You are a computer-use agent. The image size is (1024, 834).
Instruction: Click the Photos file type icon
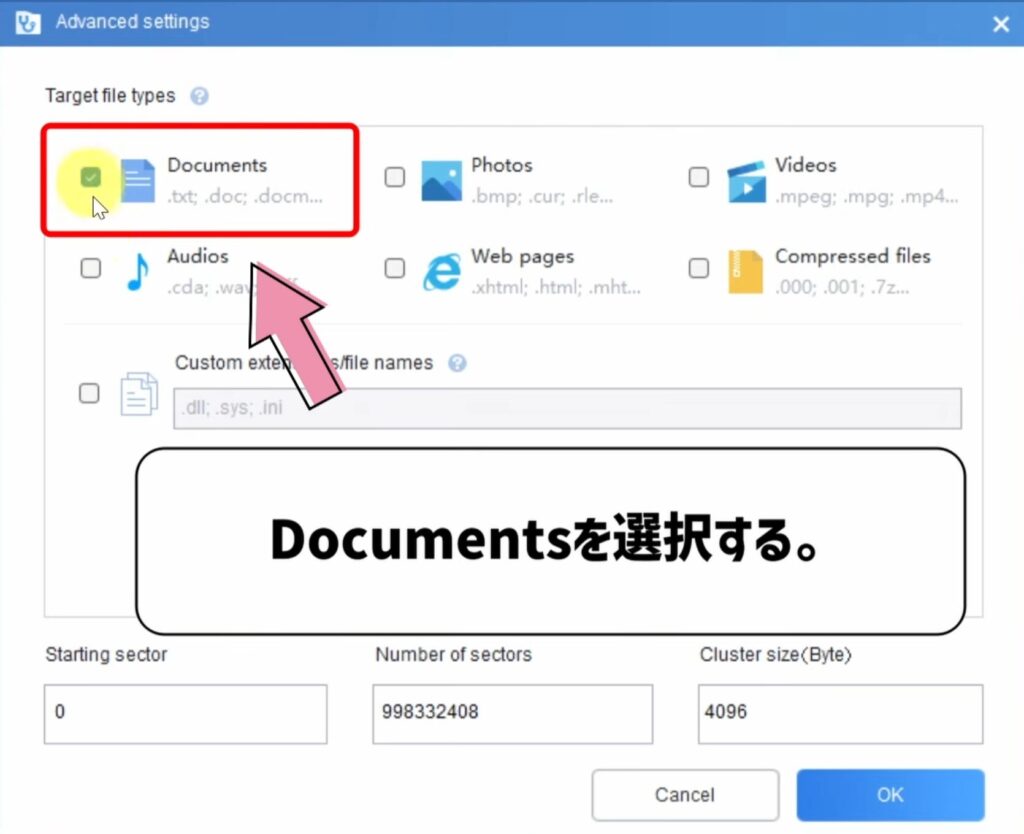click(x=443, y=179)
